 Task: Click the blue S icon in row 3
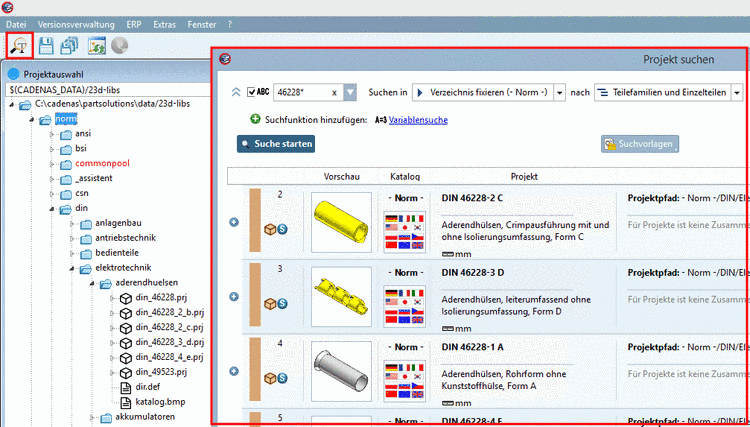[x=283, y=304]
